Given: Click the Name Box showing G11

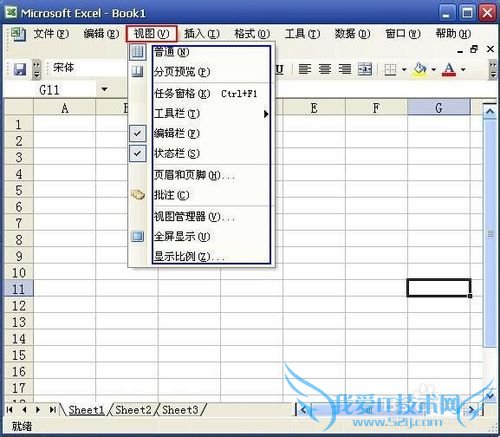Looking at the screenshot, I should [x=50, y=90].
